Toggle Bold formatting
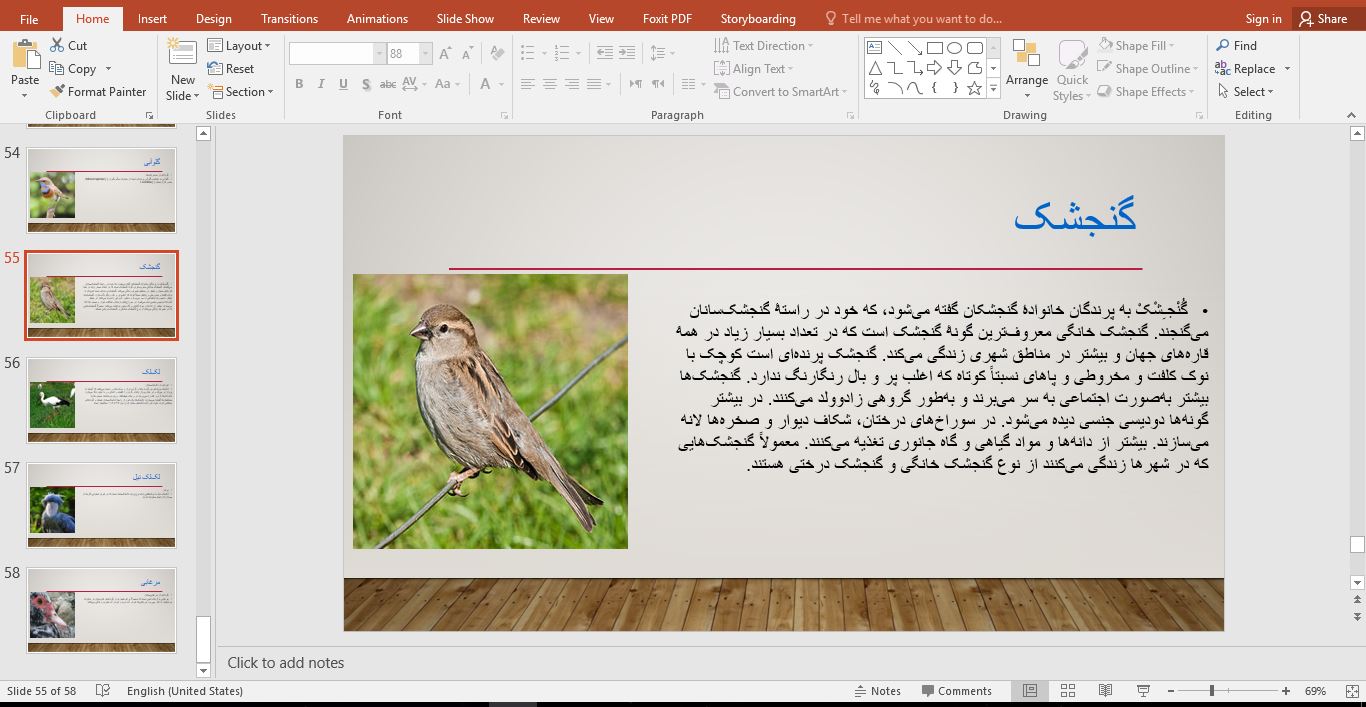Image resolution: width=1366 pixels, height=707 pixels. point(298,84)
